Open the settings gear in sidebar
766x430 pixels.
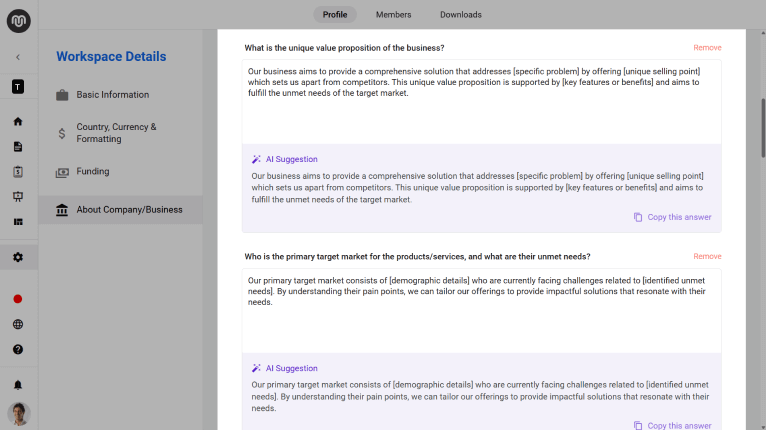[18, 257]
